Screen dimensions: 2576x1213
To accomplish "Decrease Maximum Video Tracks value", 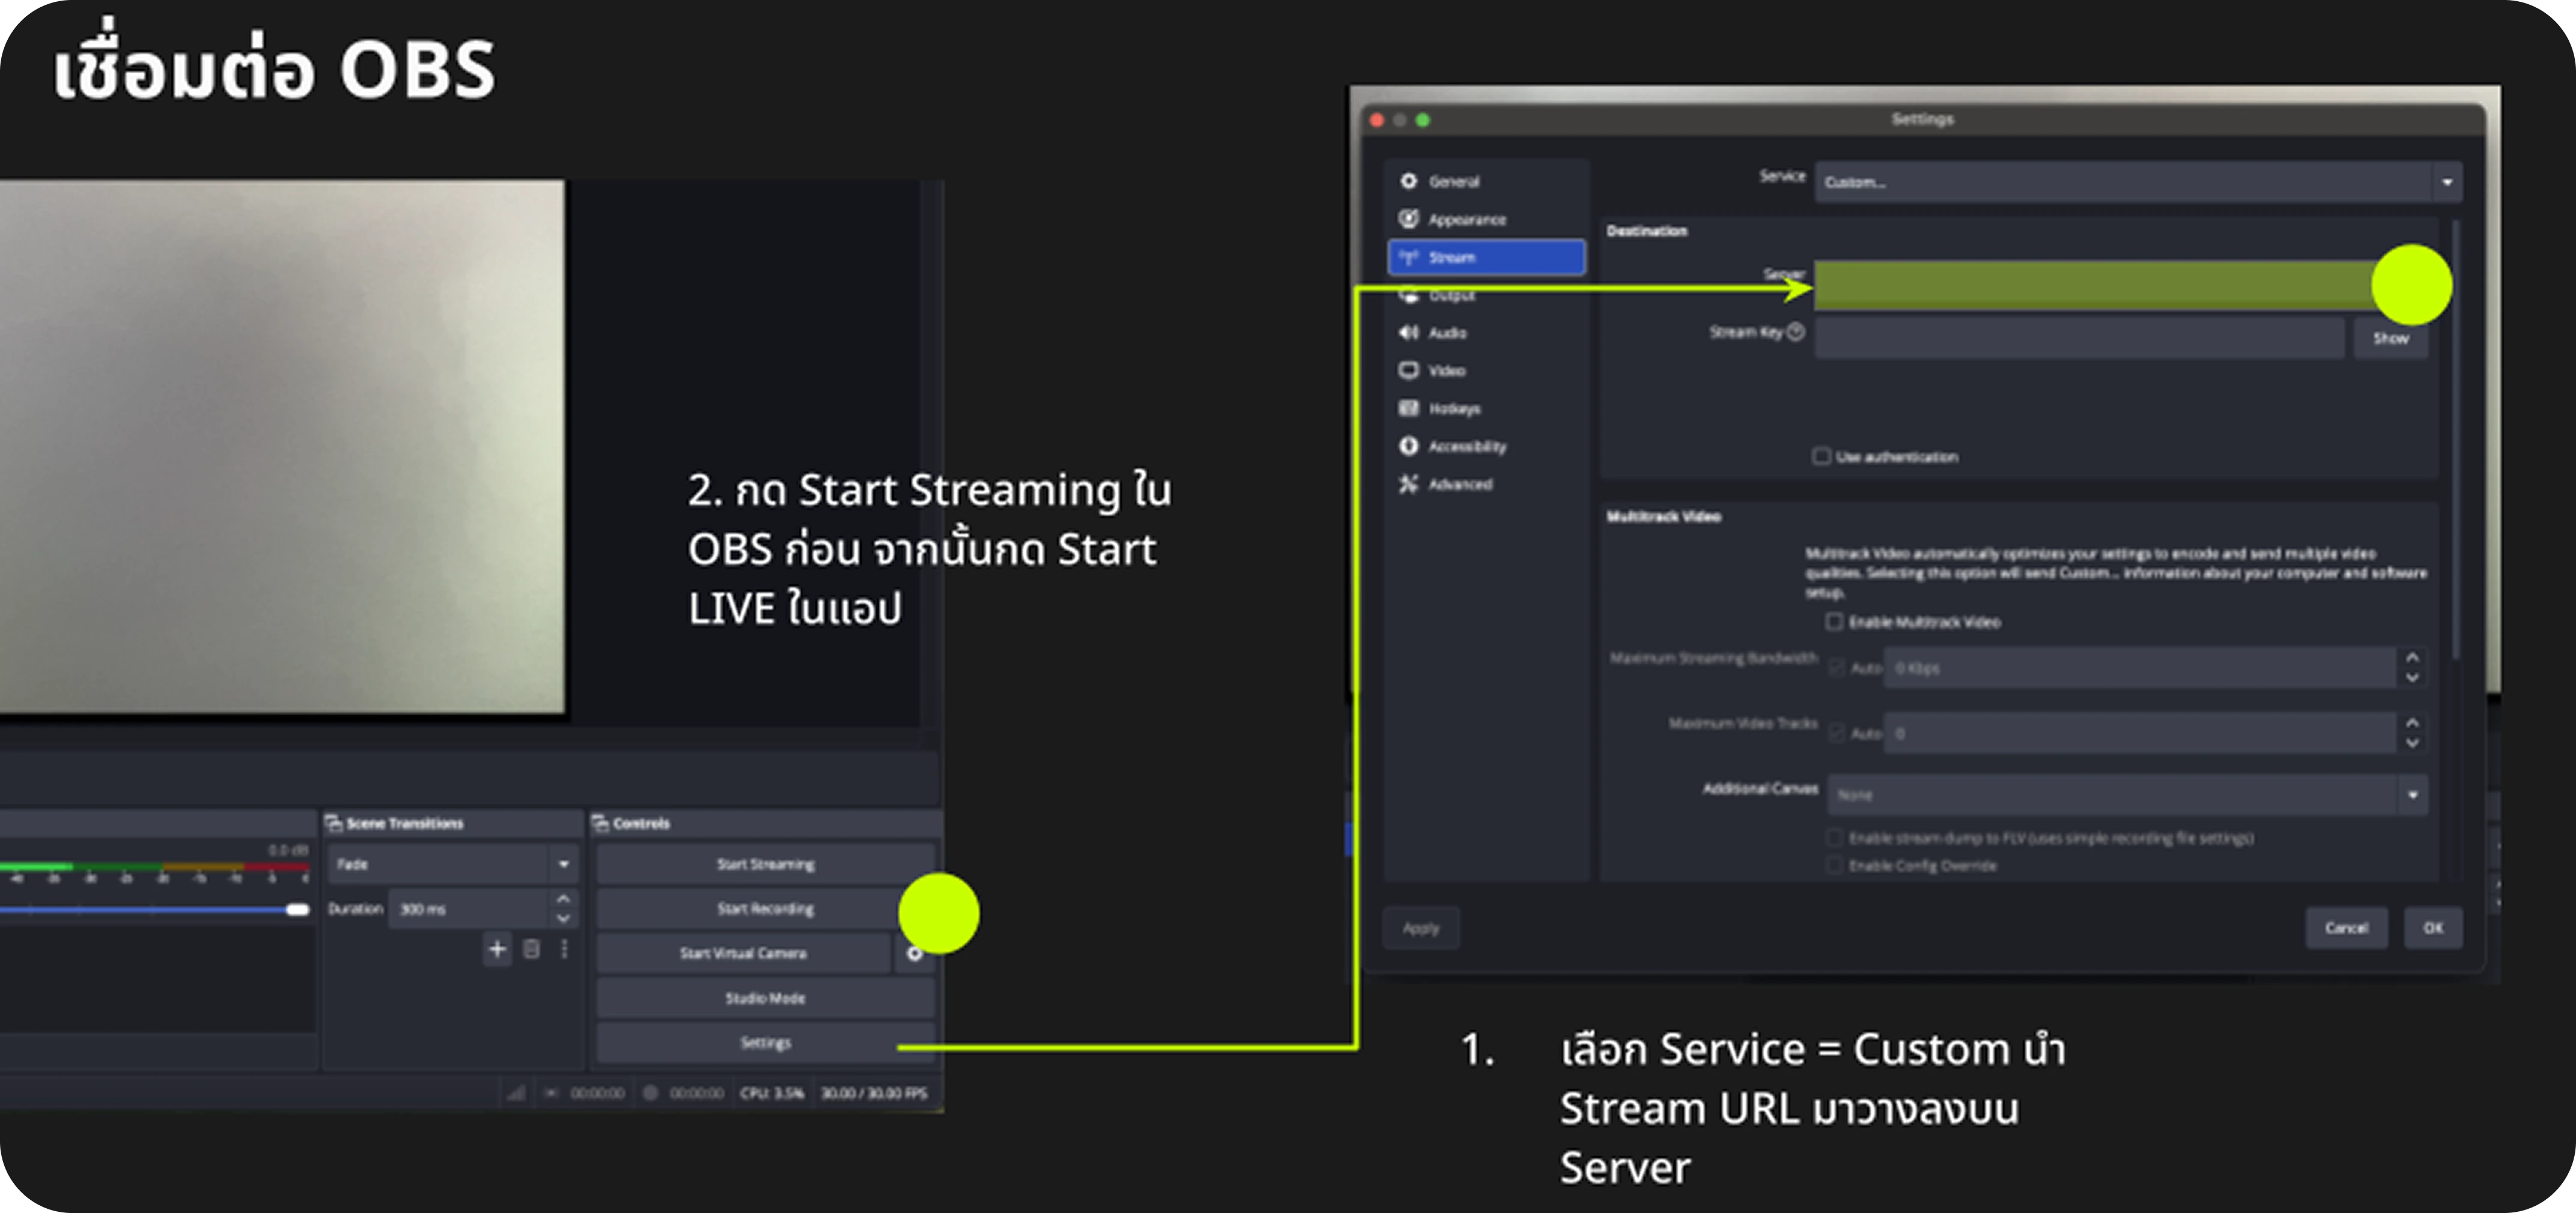I will coord(2412,743).
